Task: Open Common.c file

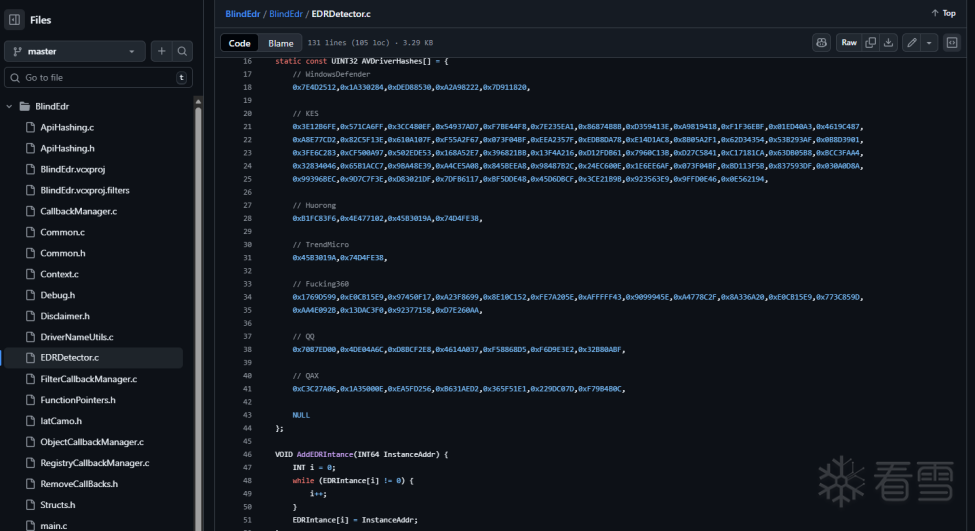Action: click(x=62, y=232)
